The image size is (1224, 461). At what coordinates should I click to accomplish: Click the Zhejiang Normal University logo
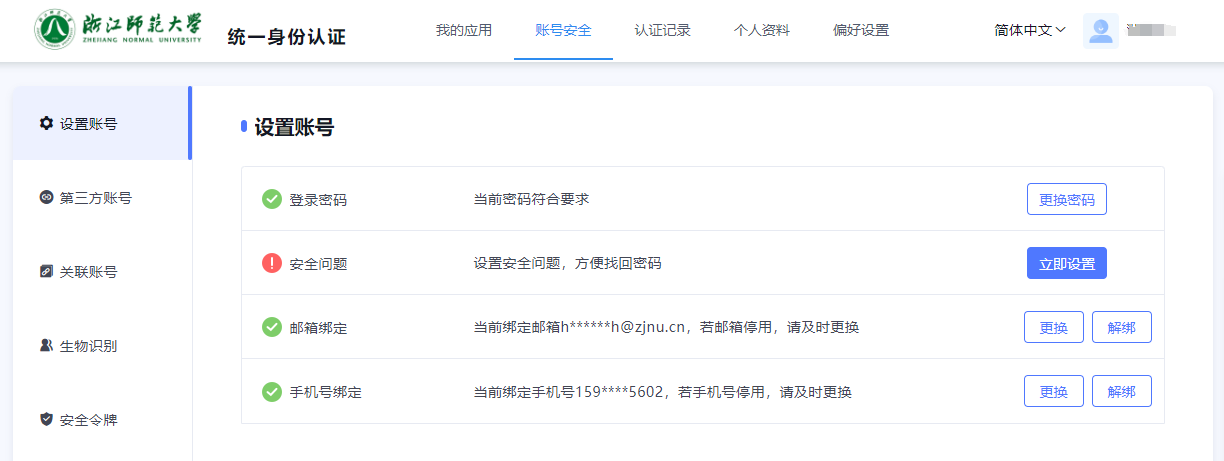point(118,30)
